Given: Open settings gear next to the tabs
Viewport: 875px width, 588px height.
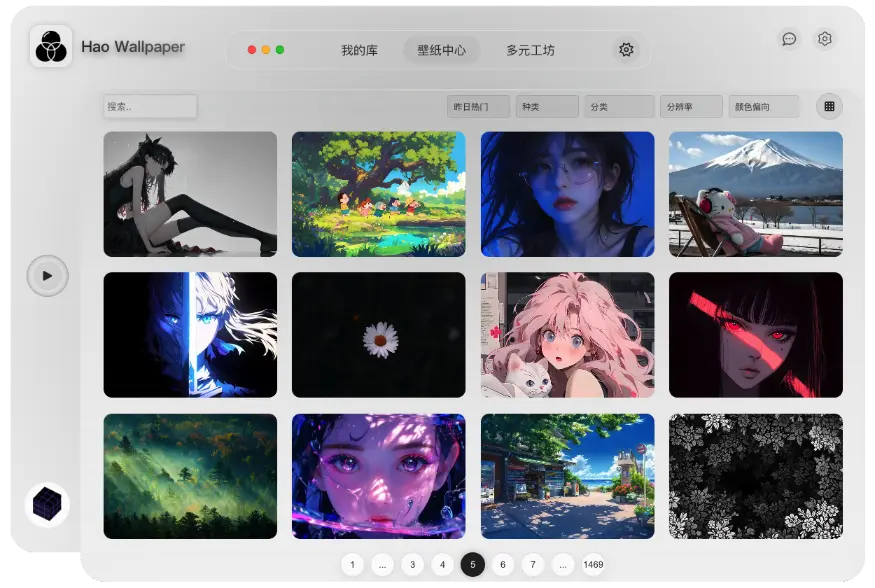Looking at the screenshot, I should [626, 50].
